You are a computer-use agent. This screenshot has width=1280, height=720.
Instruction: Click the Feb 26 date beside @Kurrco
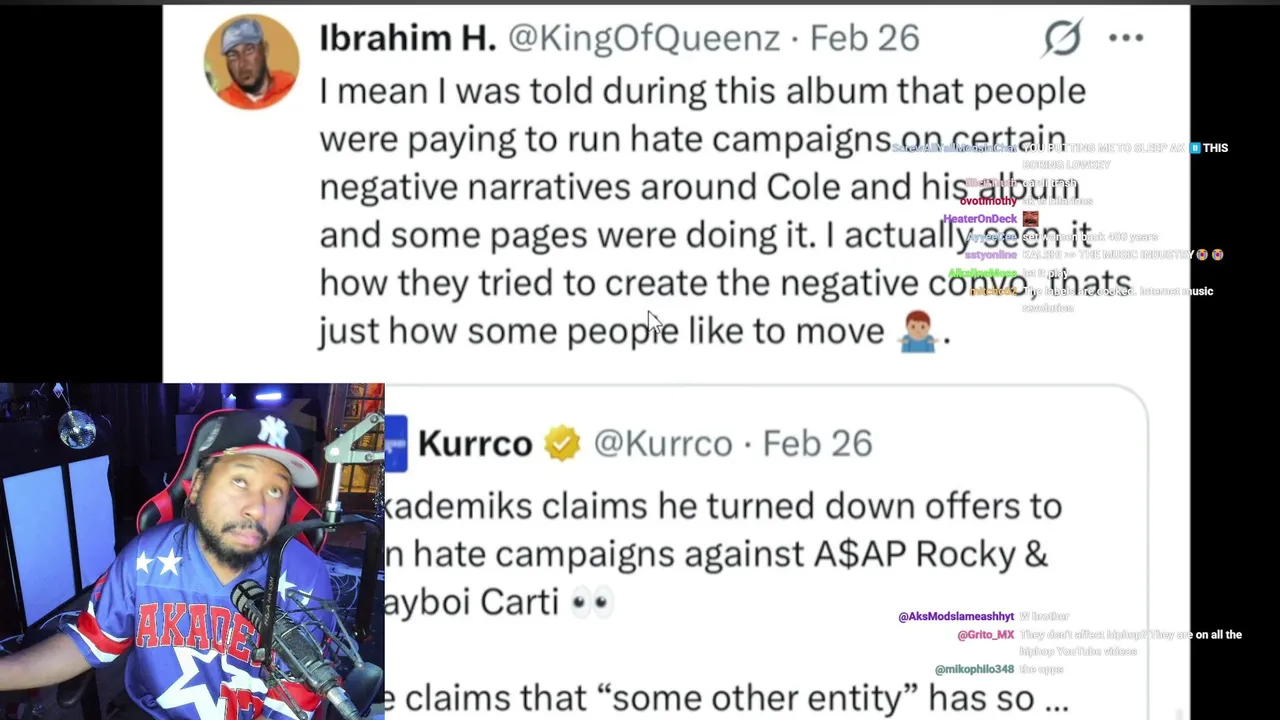click(817, 443)
